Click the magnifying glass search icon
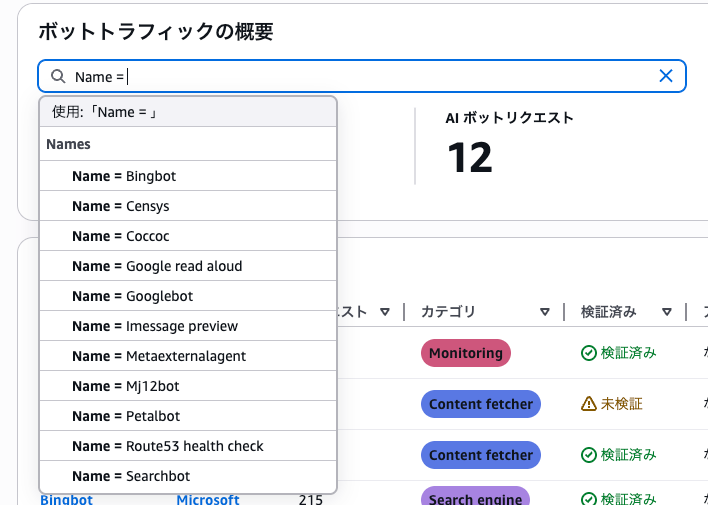Screen dimensions: 708x505 click(58, 76)
